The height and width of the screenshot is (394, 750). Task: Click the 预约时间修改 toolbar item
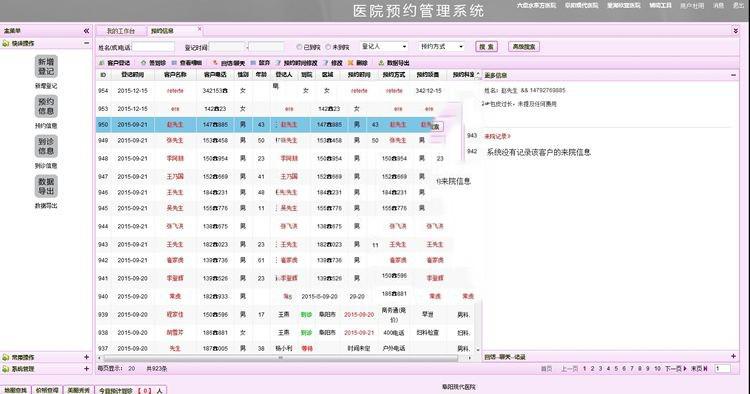[296, 63]
